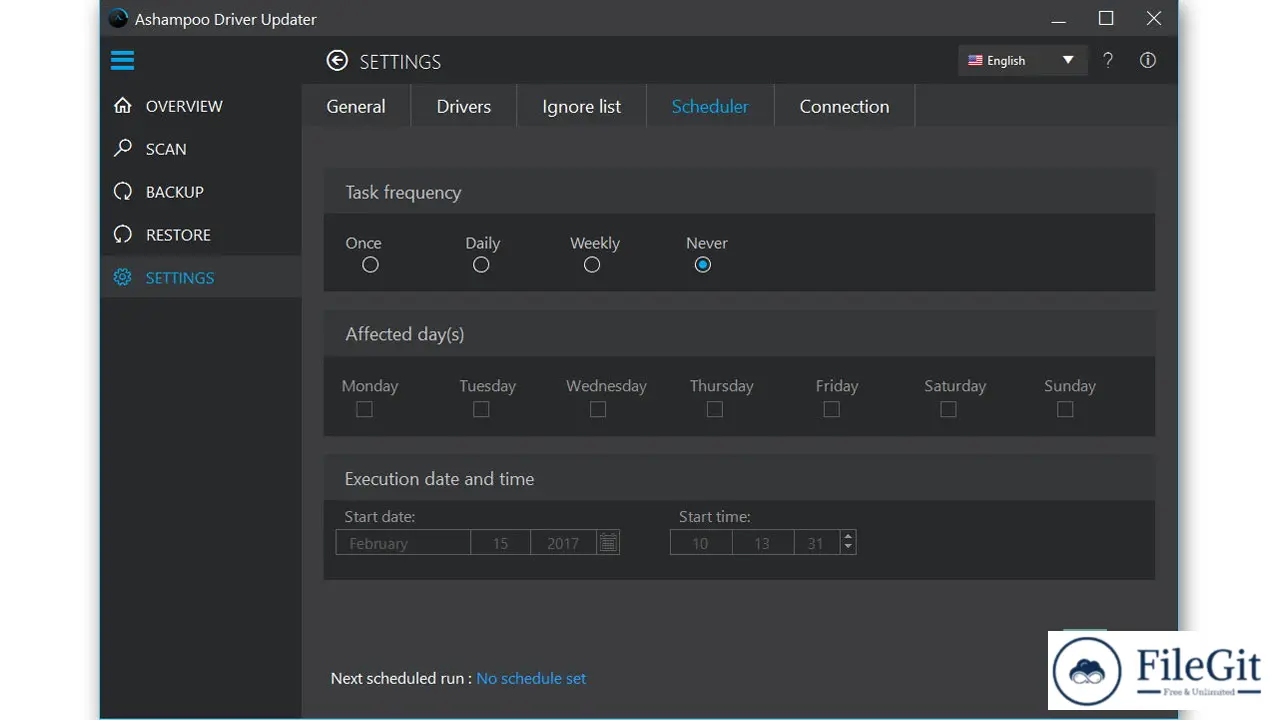Go to SCAN in sidebar

(x=201, y=149)
